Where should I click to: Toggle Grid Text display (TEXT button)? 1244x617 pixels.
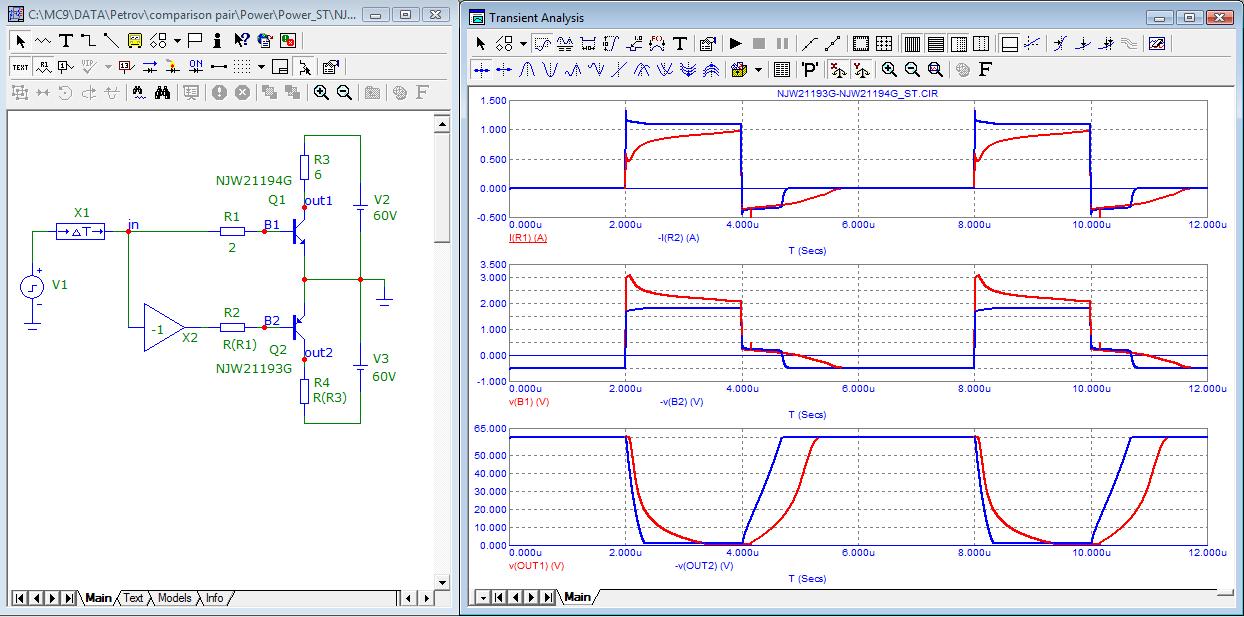point(20,66)
